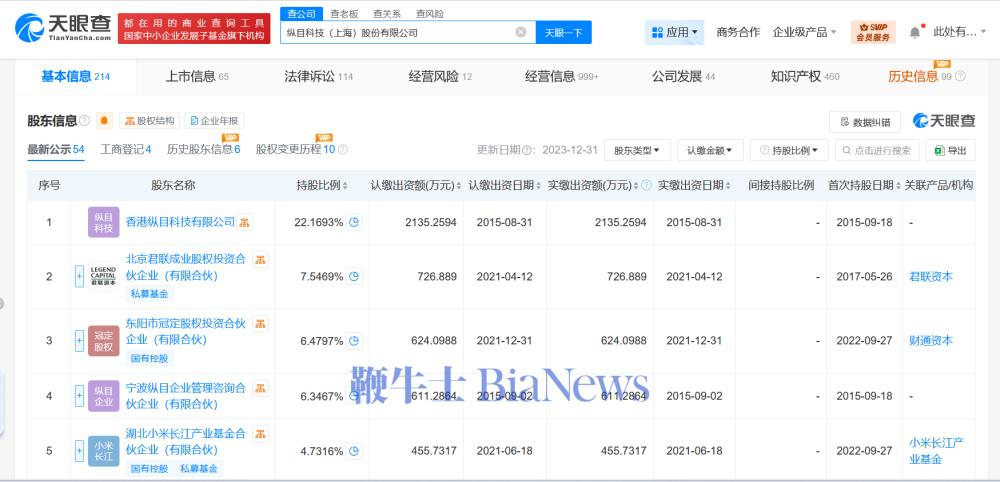View pie chart icon next to 7.5469%
Screen dimensions: 1000x482
355,277
